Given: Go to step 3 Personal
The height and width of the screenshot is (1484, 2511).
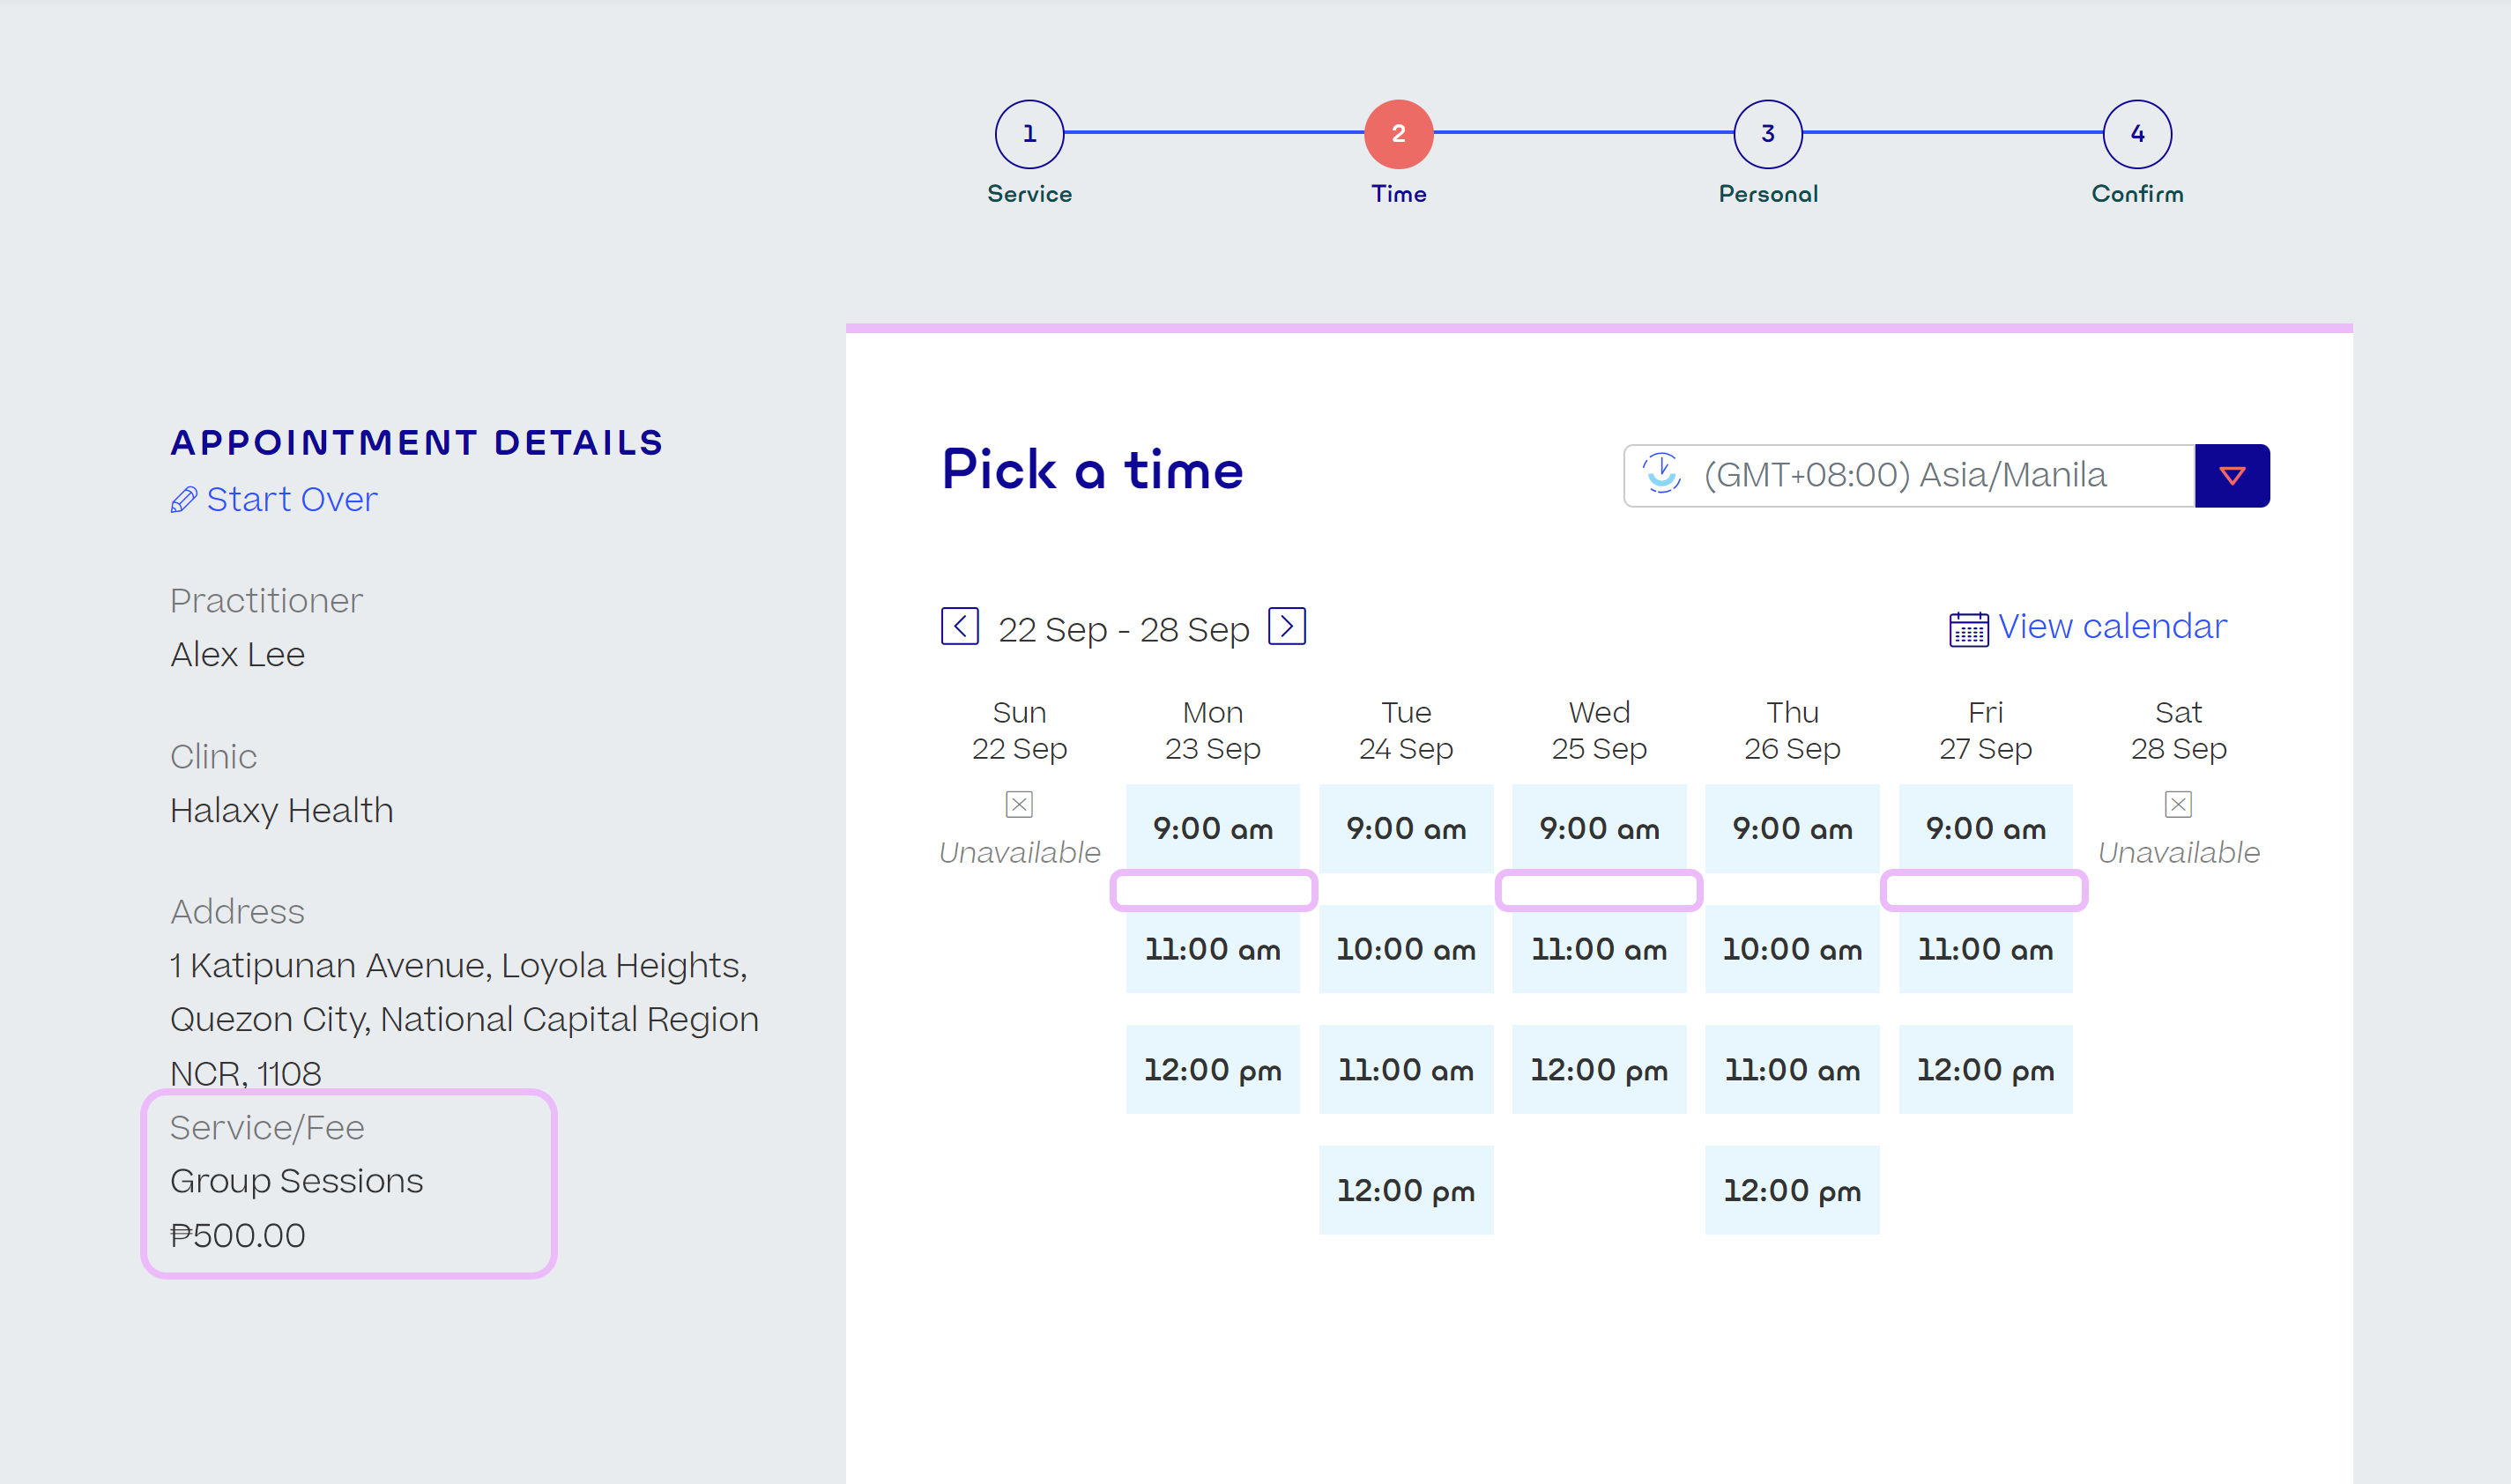Looking at the screenshot, I should pyautogui.click(x=1767, y=133).
